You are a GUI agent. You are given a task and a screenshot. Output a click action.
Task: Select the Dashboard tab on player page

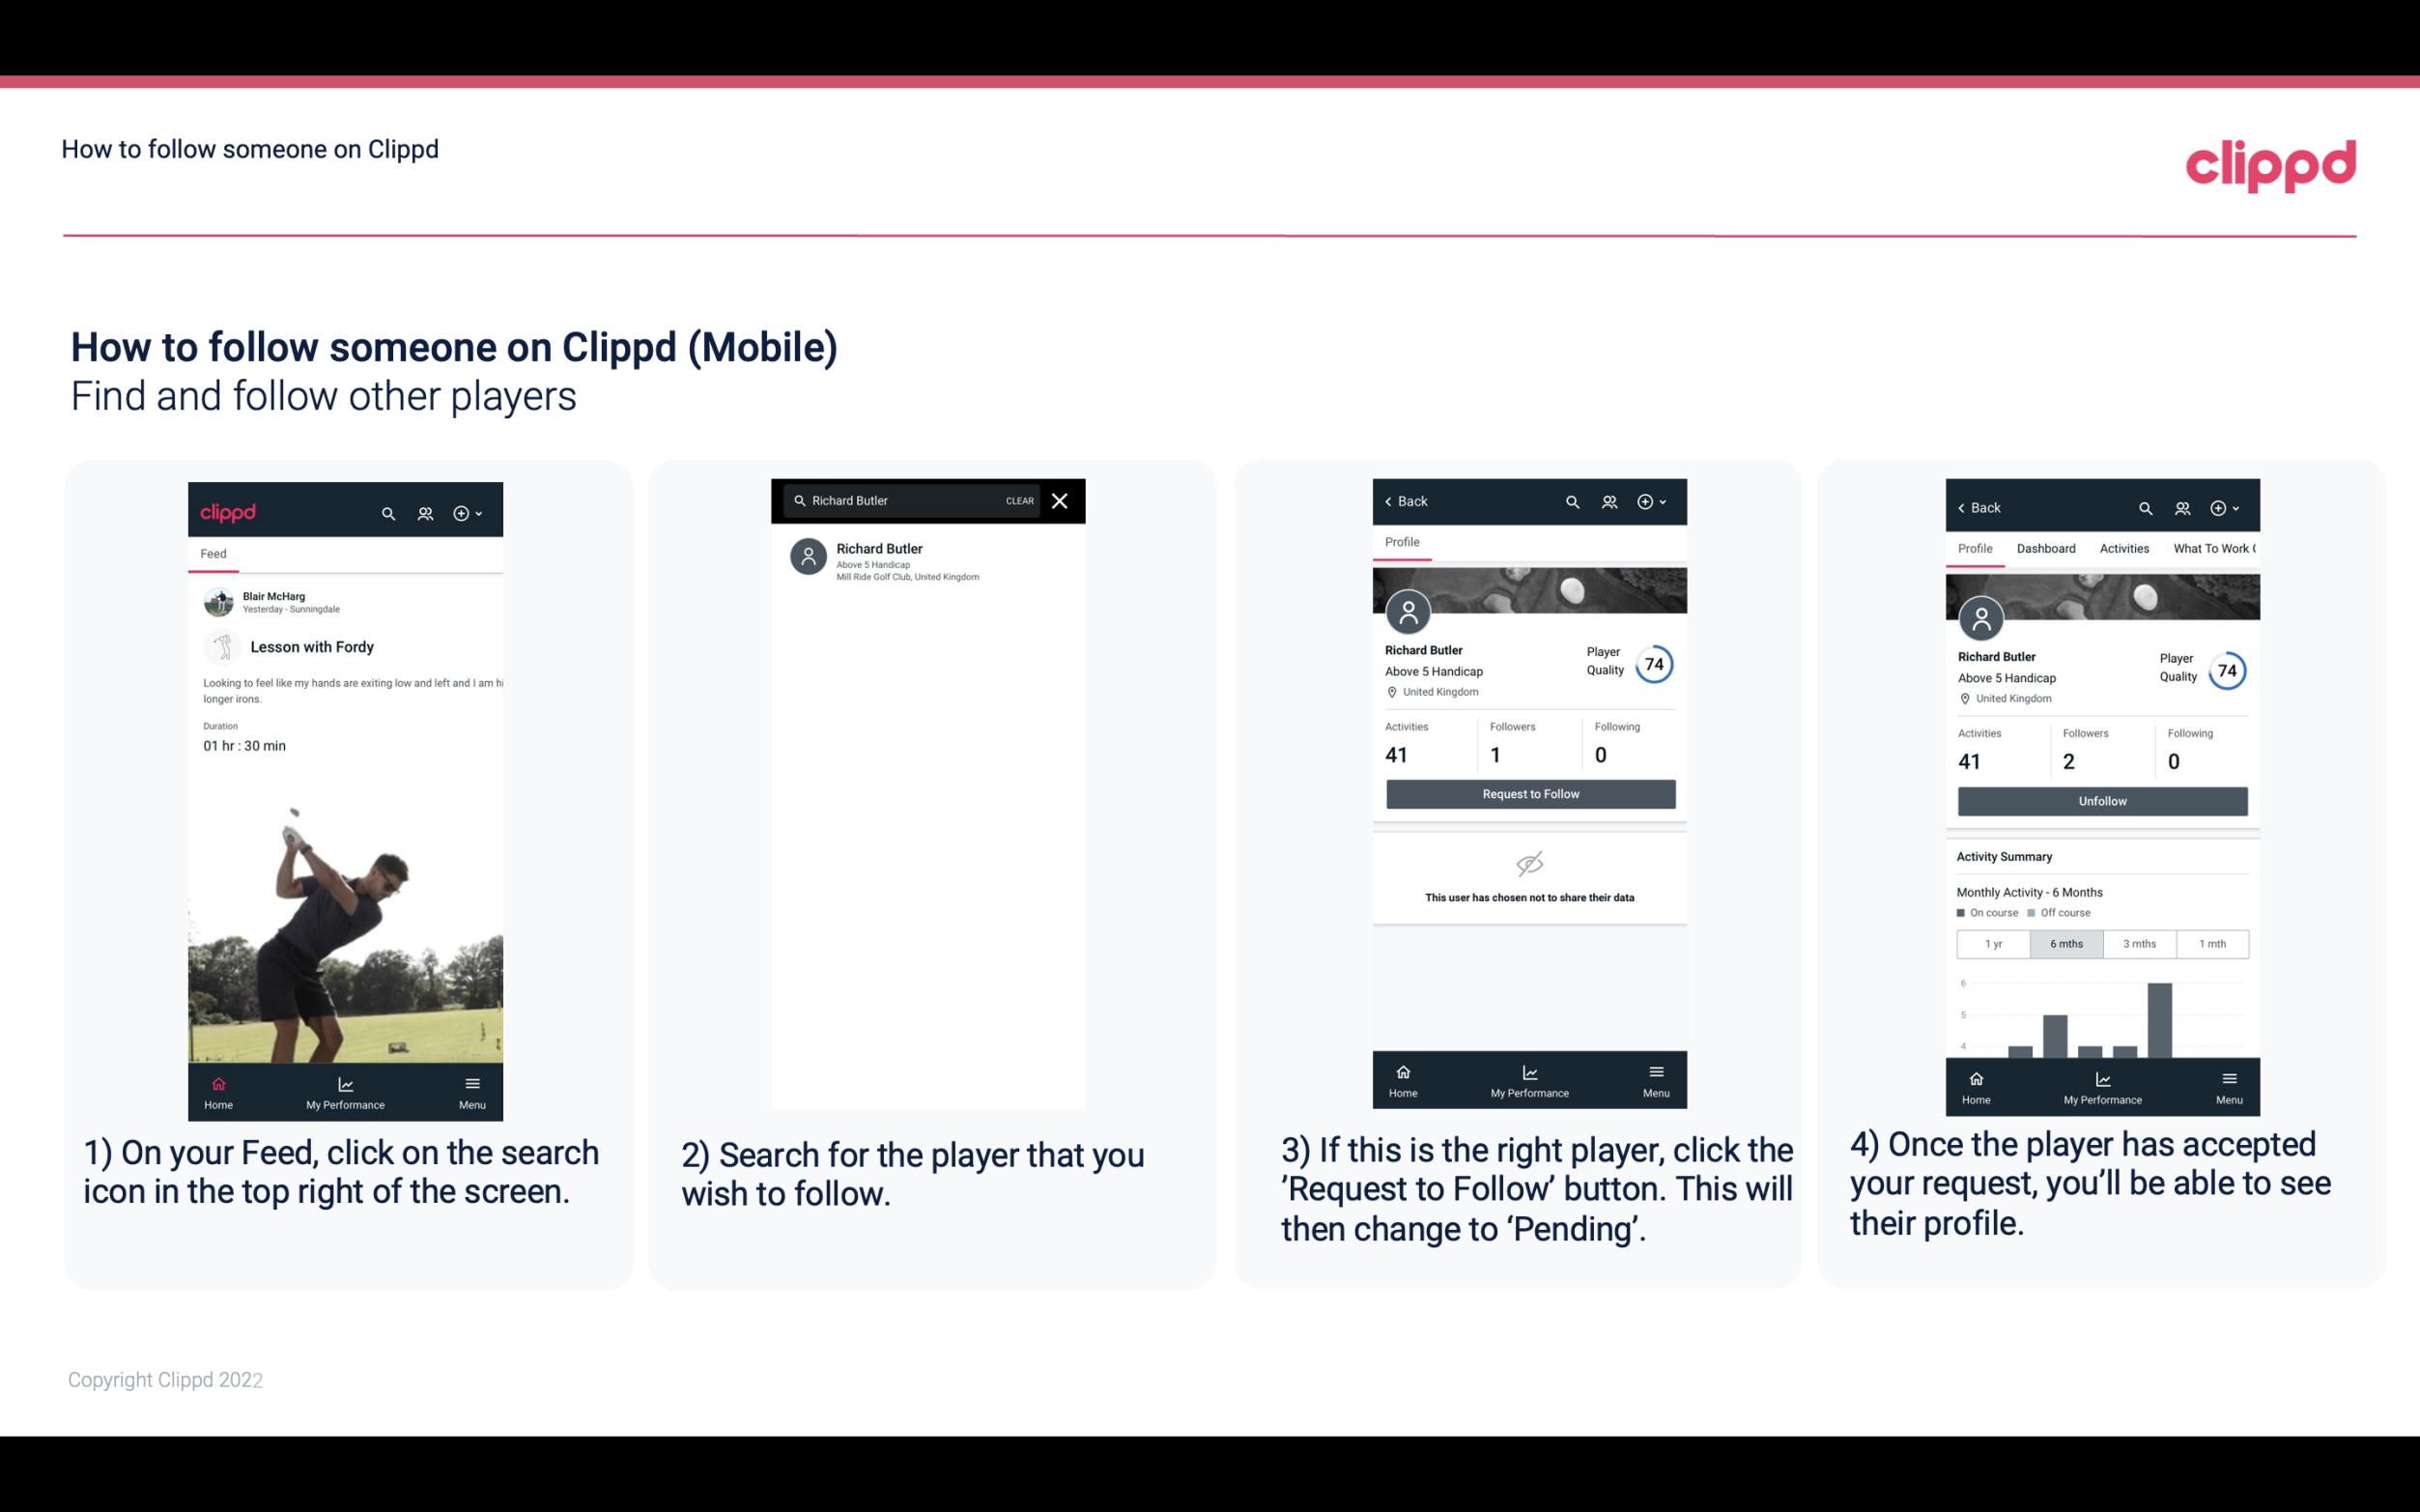(2046, 547)
